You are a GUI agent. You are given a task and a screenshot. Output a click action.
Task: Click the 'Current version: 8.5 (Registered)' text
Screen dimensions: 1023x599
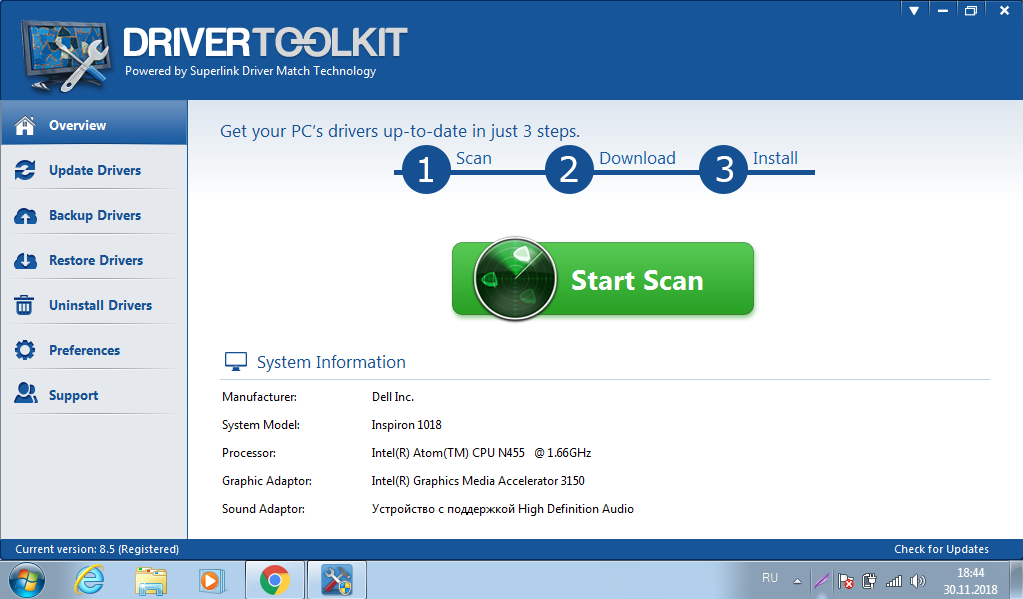pos(97,549)
